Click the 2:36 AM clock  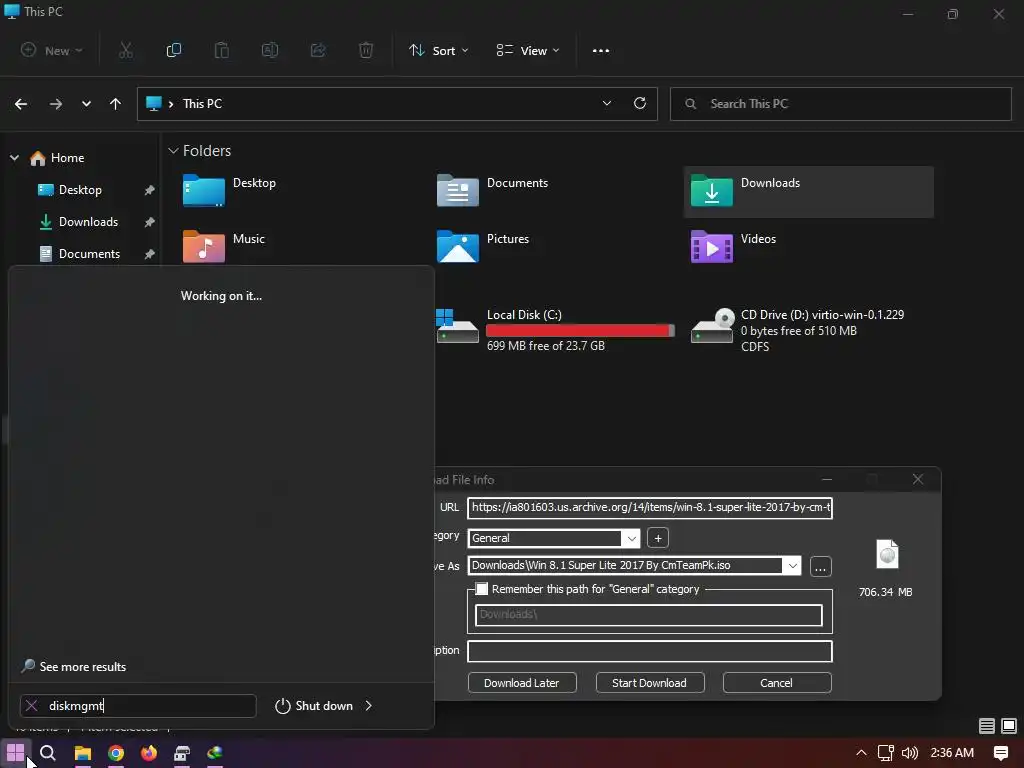pos(952,753)
